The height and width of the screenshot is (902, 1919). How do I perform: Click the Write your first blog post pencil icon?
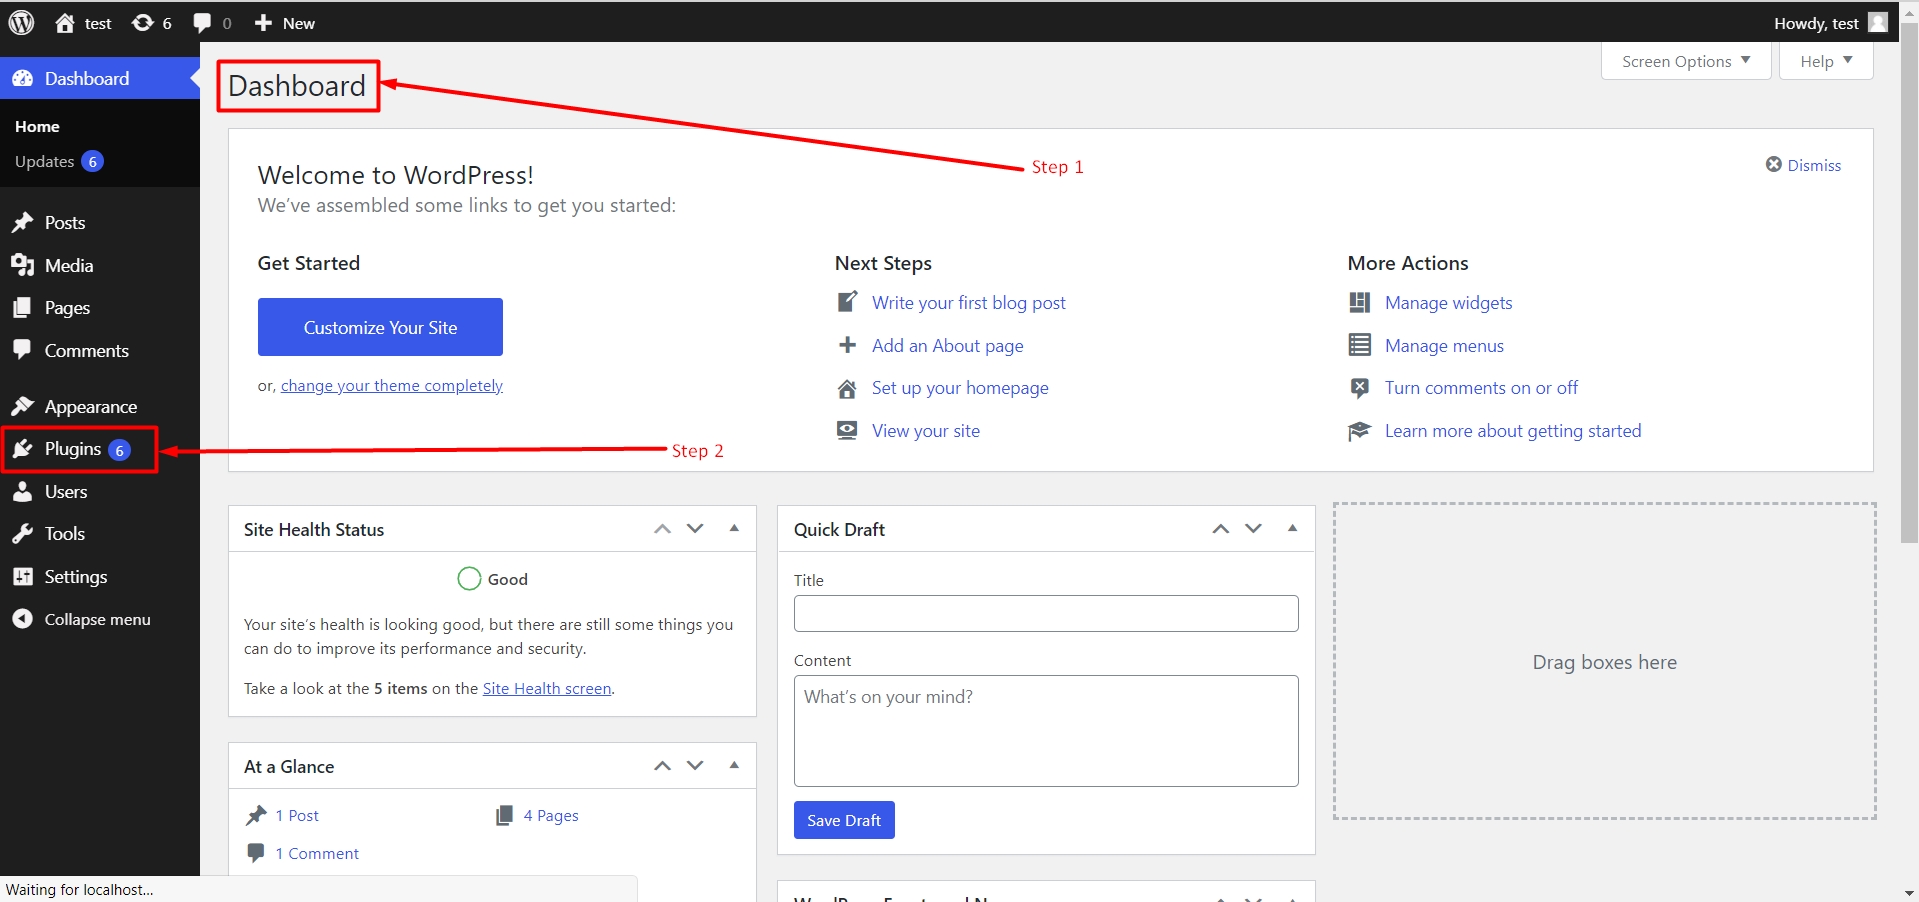pos(847,301)
